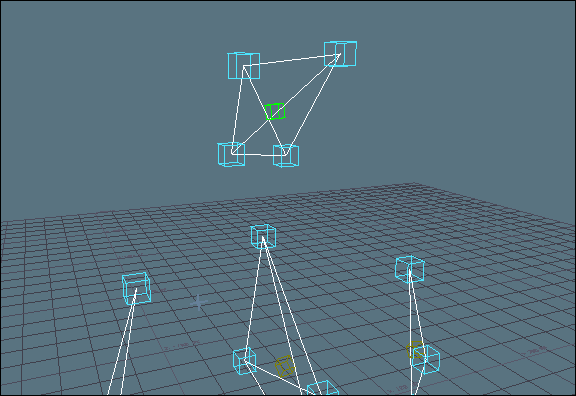Select white edge joining the two upper quad cubes

[292, 61]
